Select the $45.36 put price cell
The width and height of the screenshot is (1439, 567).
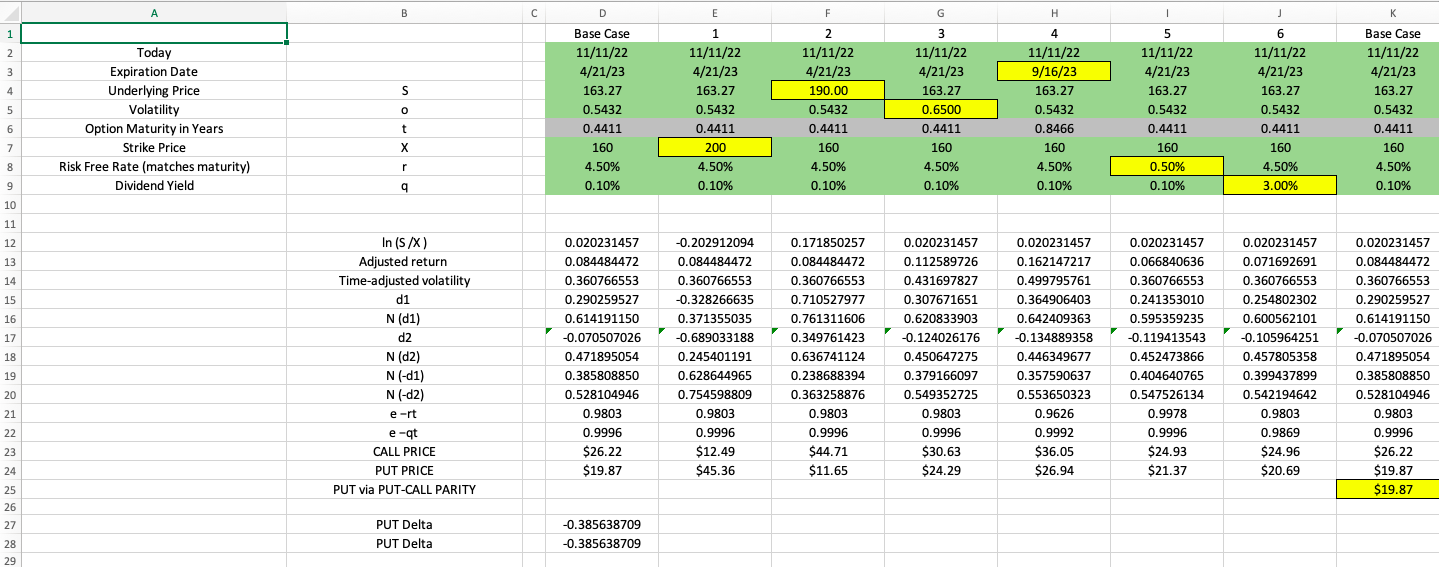point(715,470)
